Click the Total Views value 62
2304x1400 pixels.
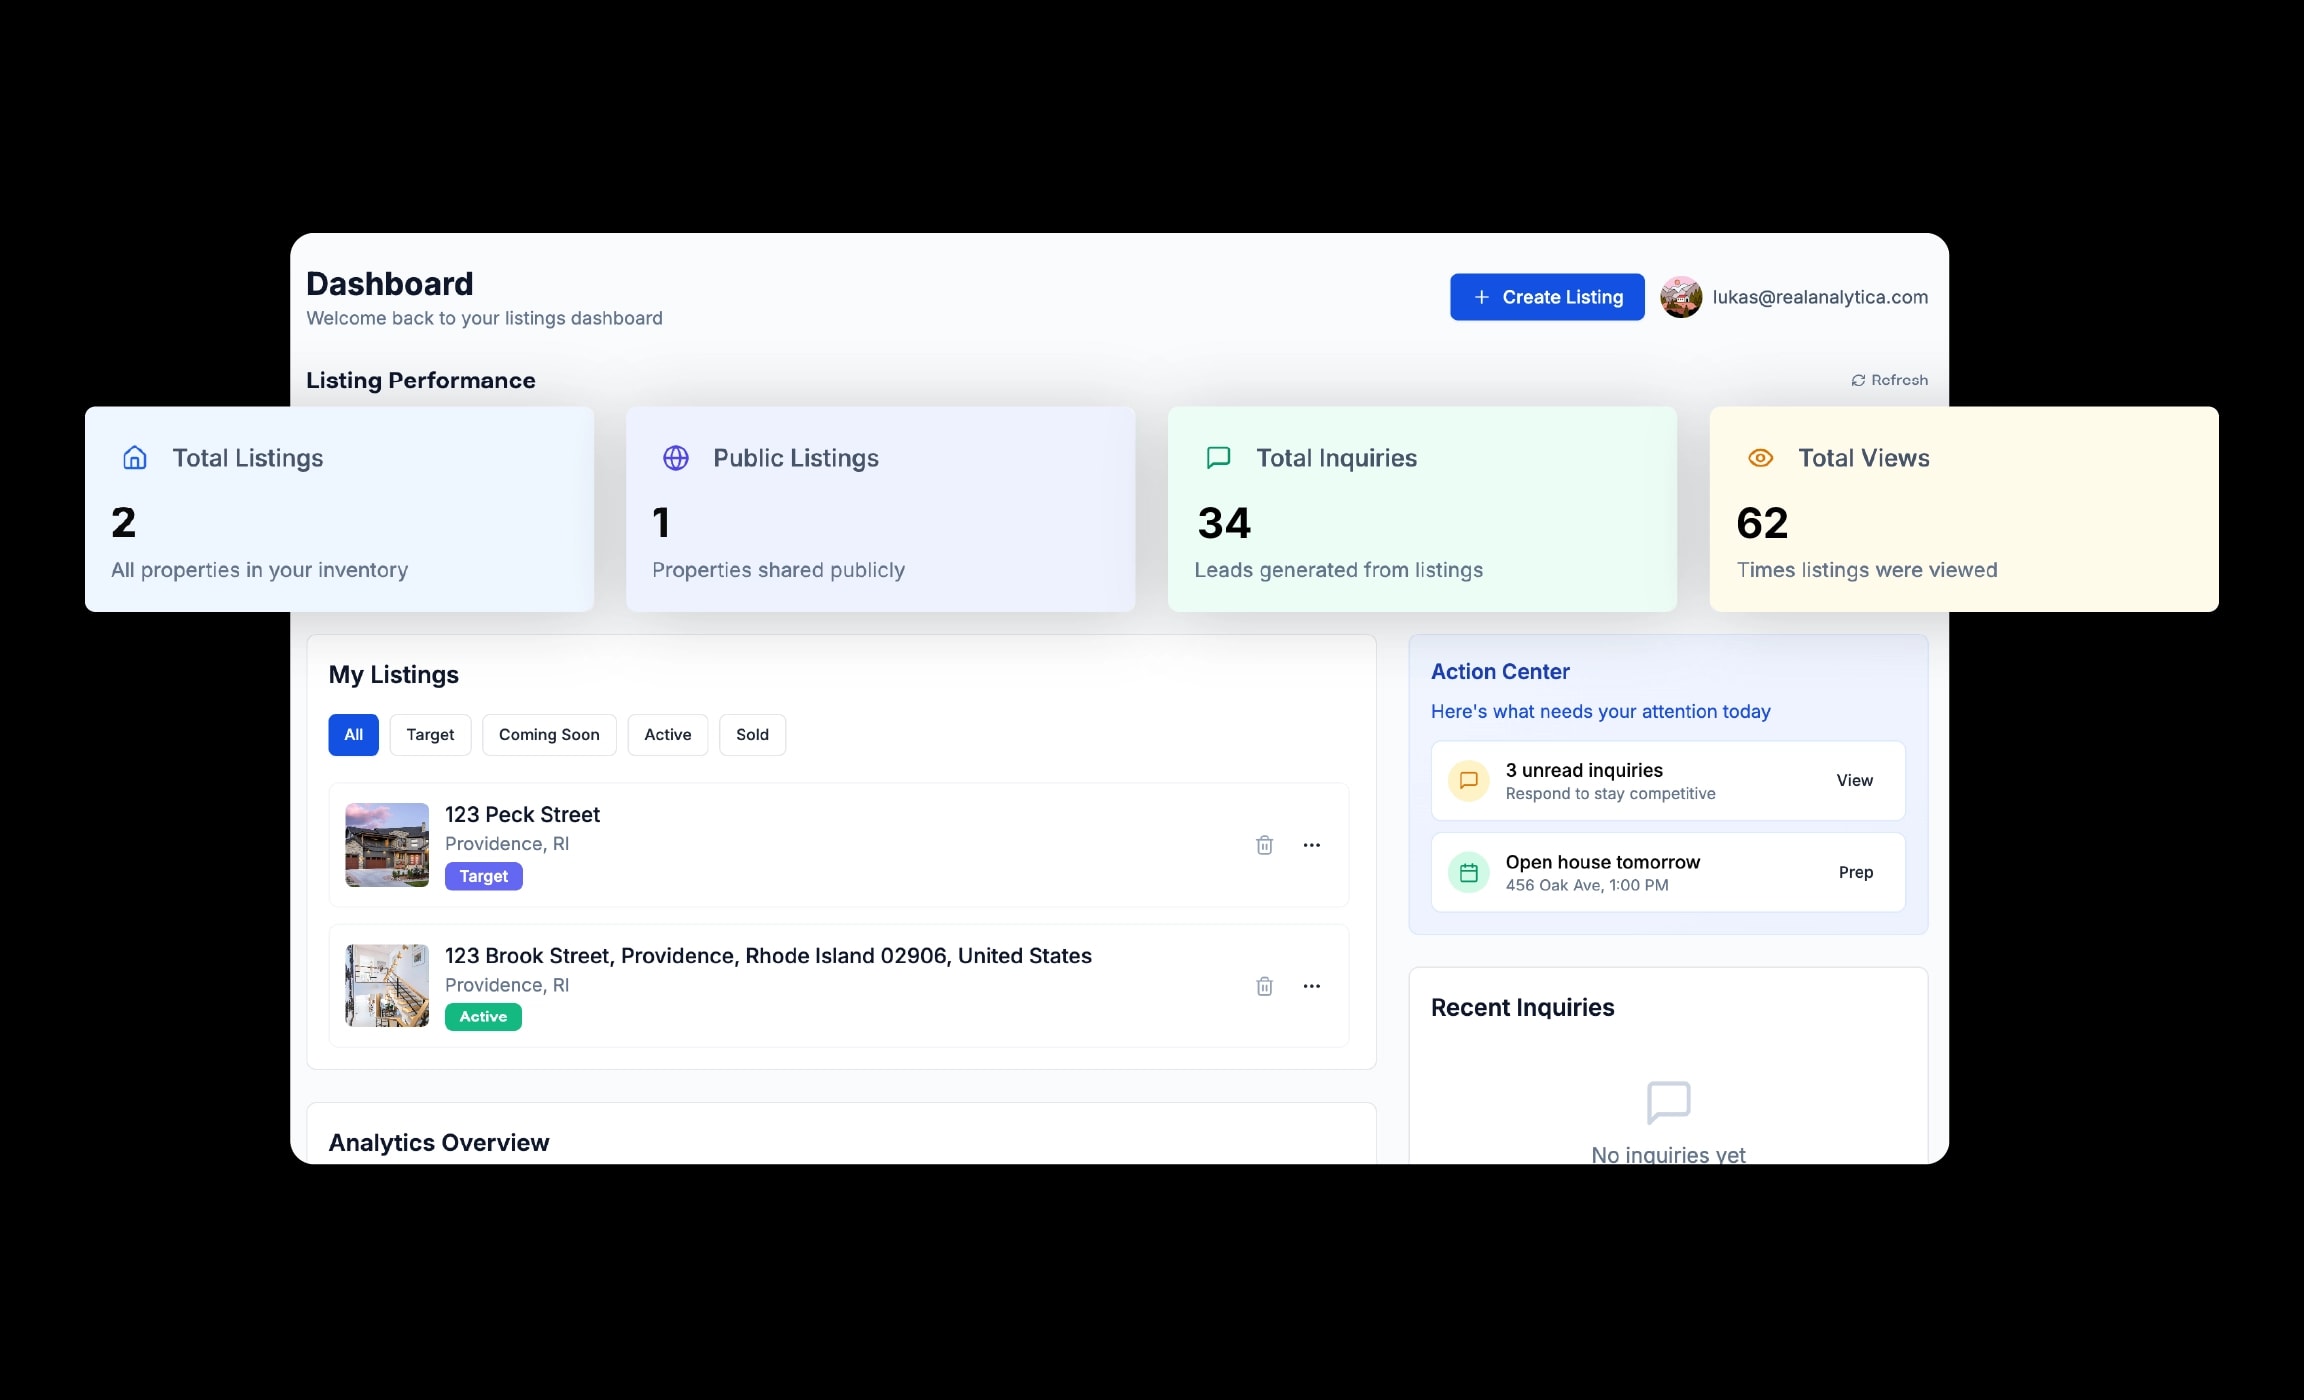click(1762, 523)
